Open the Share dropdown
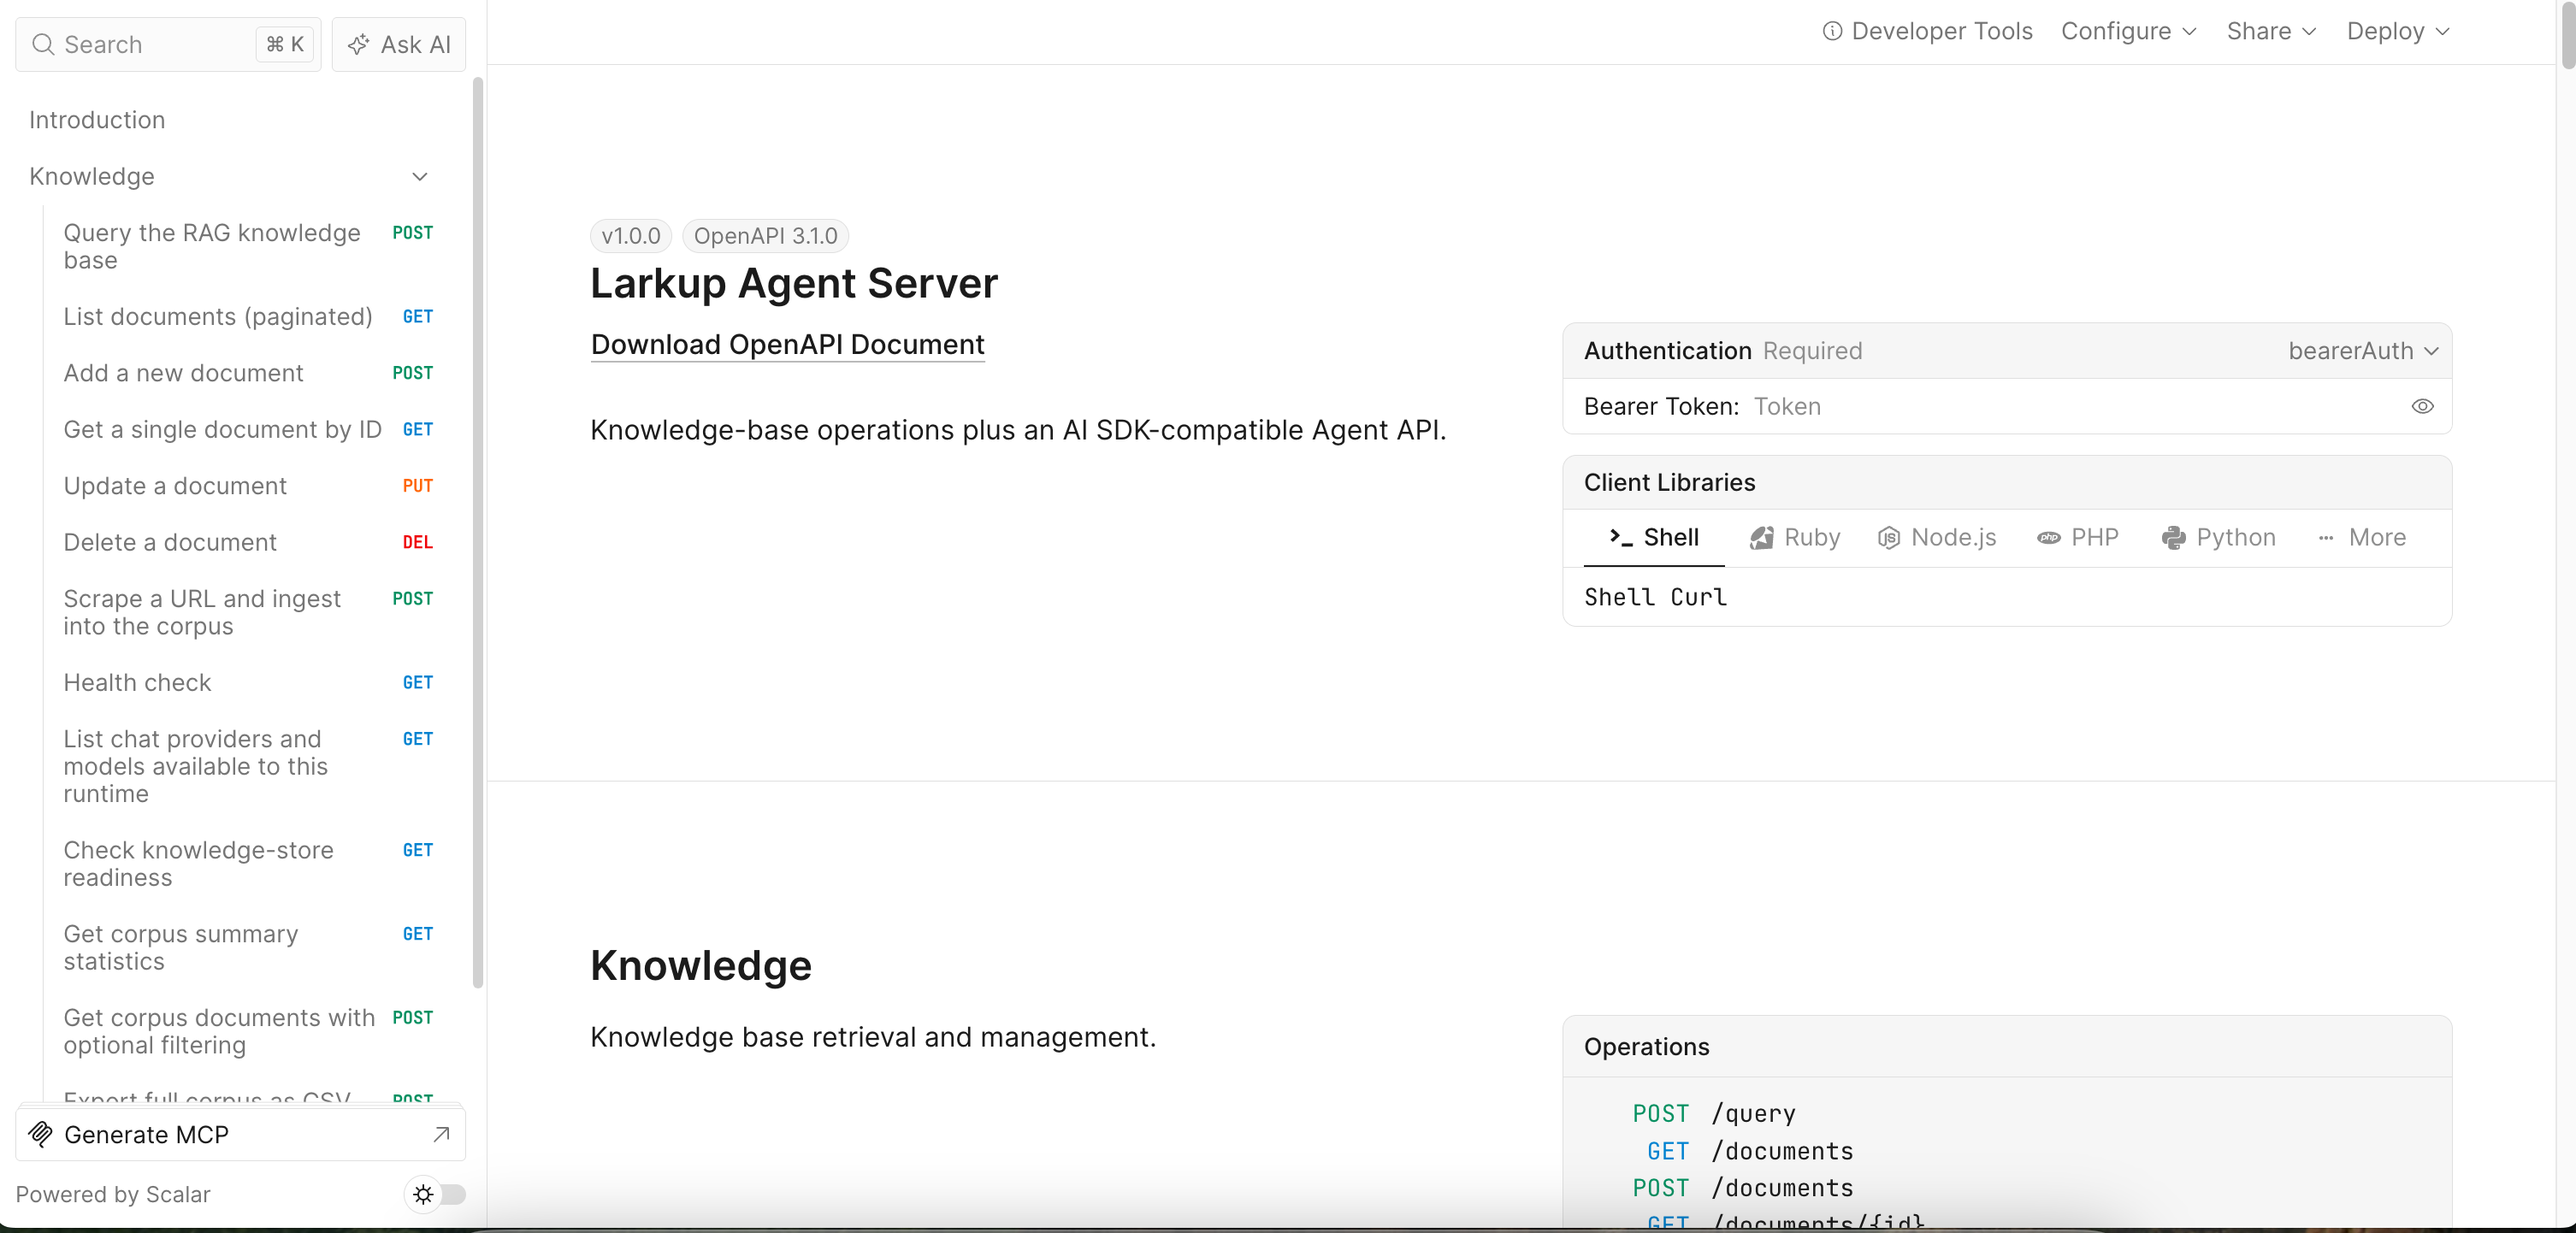The width and height of the screenshot is (2576, 1233). pos(2271,31)
